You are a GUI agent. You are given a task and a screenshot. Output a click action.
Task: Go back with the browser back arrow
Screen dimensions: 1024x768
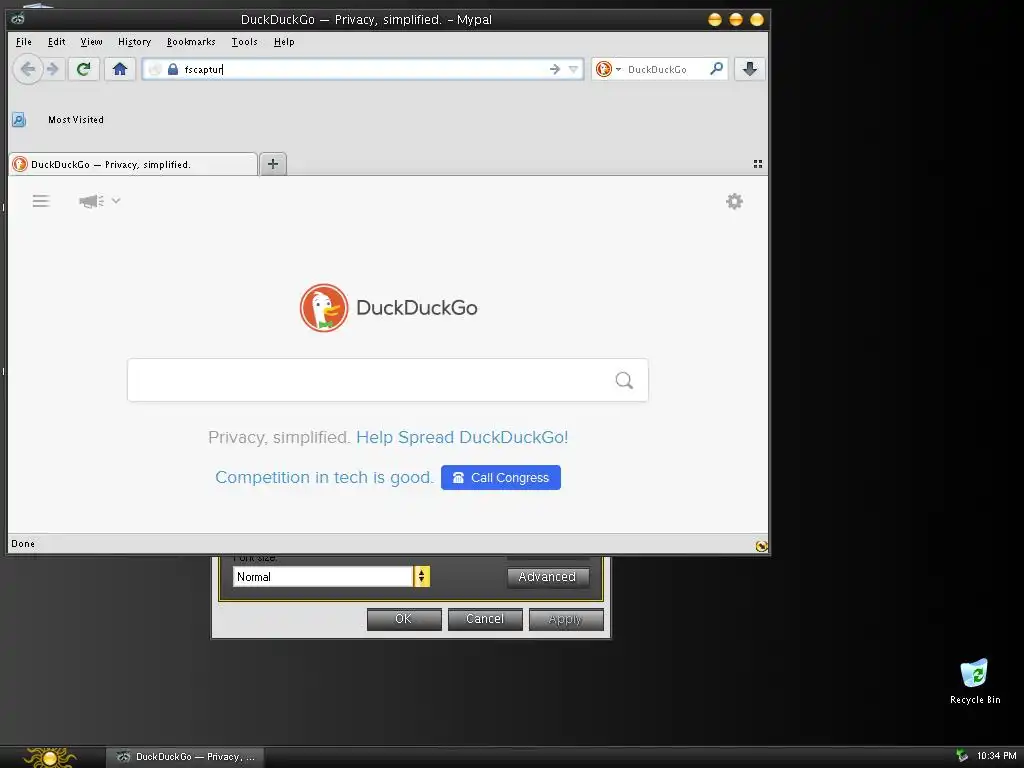coord(27,69)
